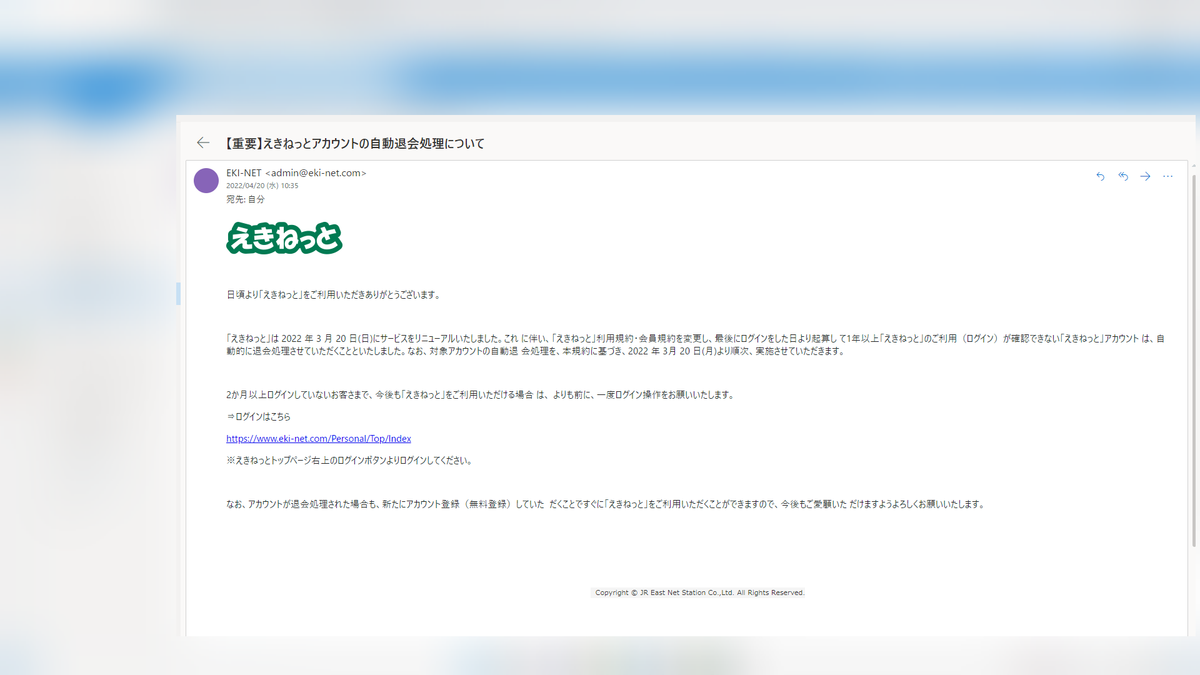
Task: Click the reply arrow icon
Action: point(1101,177)
